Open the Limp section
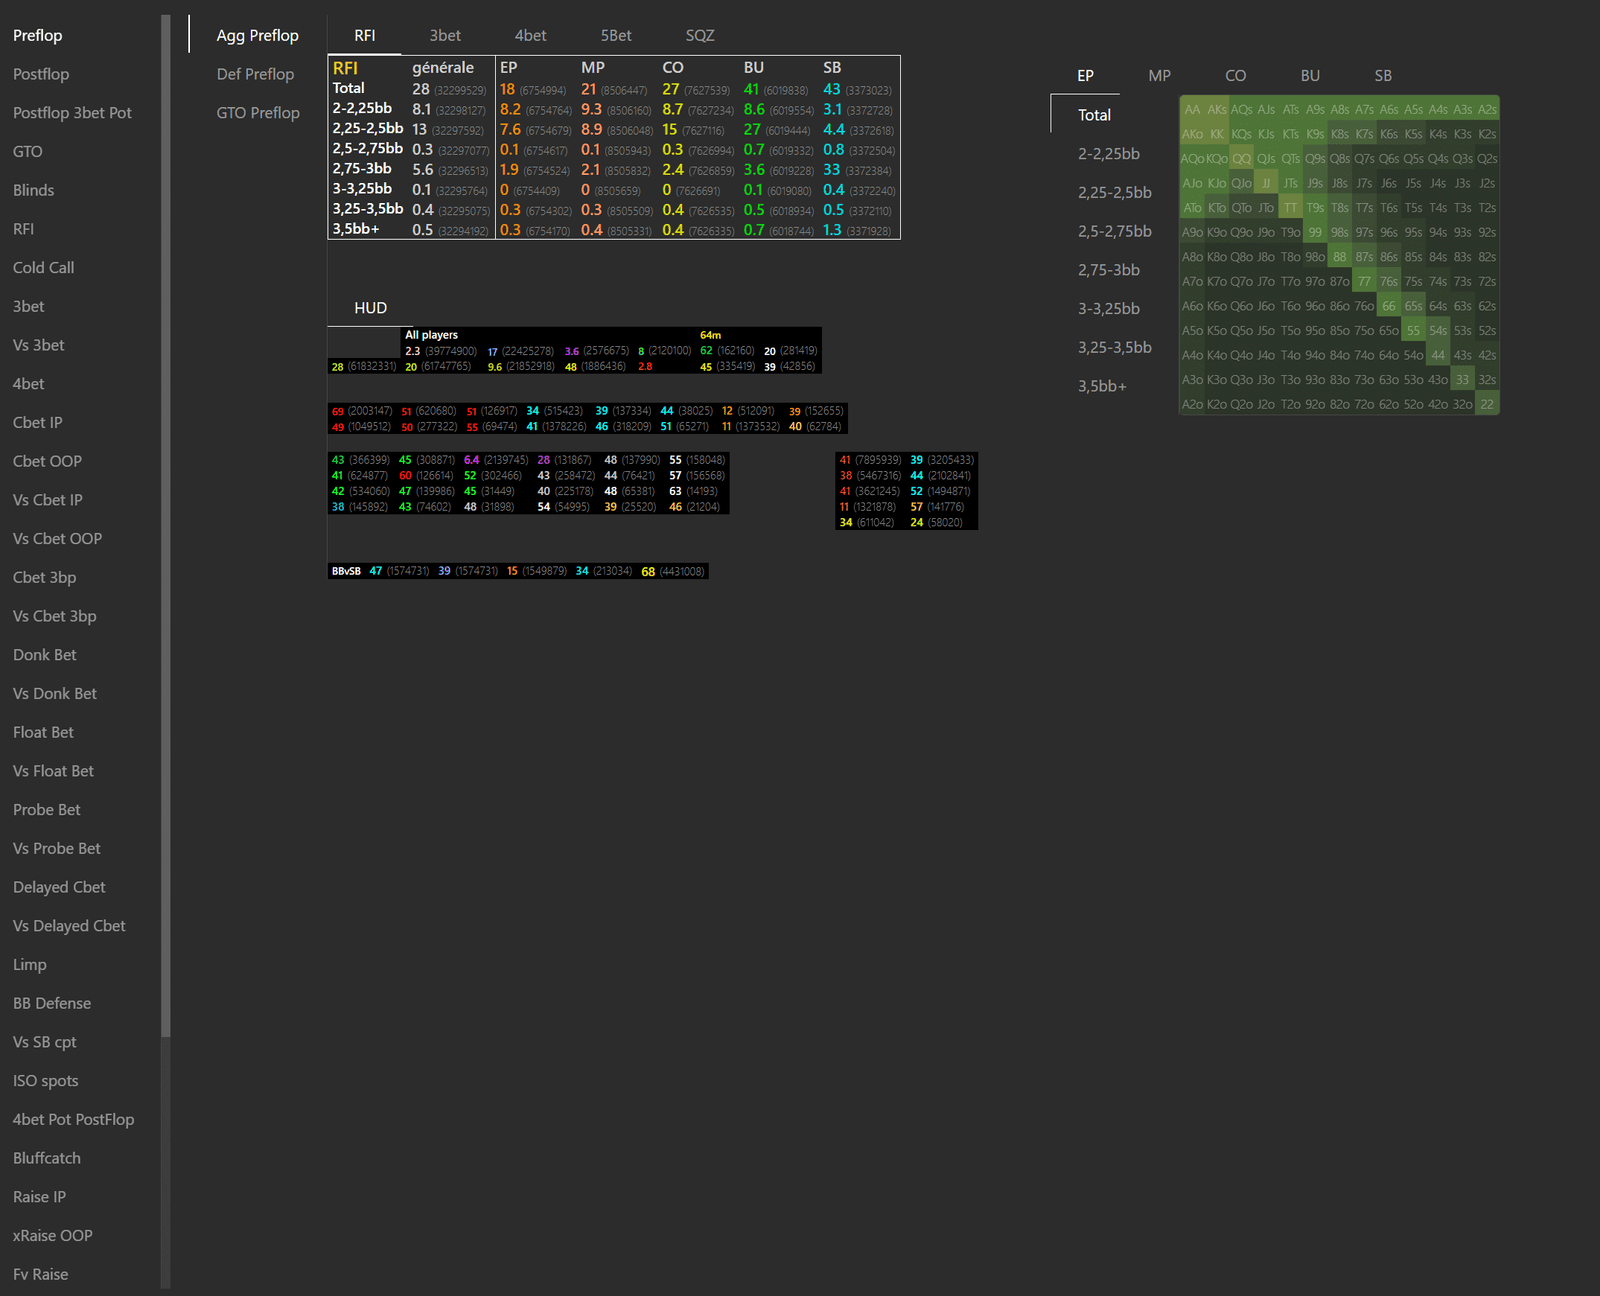The image size is (1600, 1296). click(x=30, y=965)
